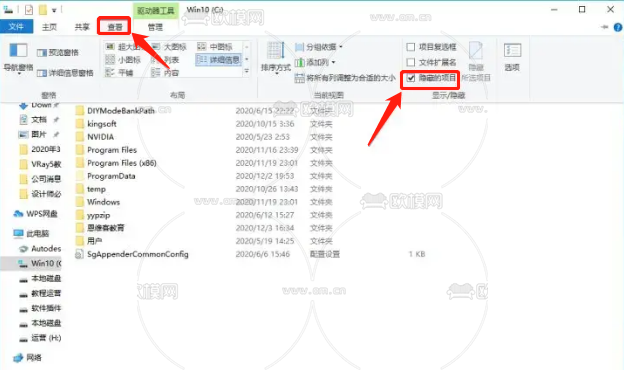Open the add columns (添加列) dropdown

[x=315, y=62]
